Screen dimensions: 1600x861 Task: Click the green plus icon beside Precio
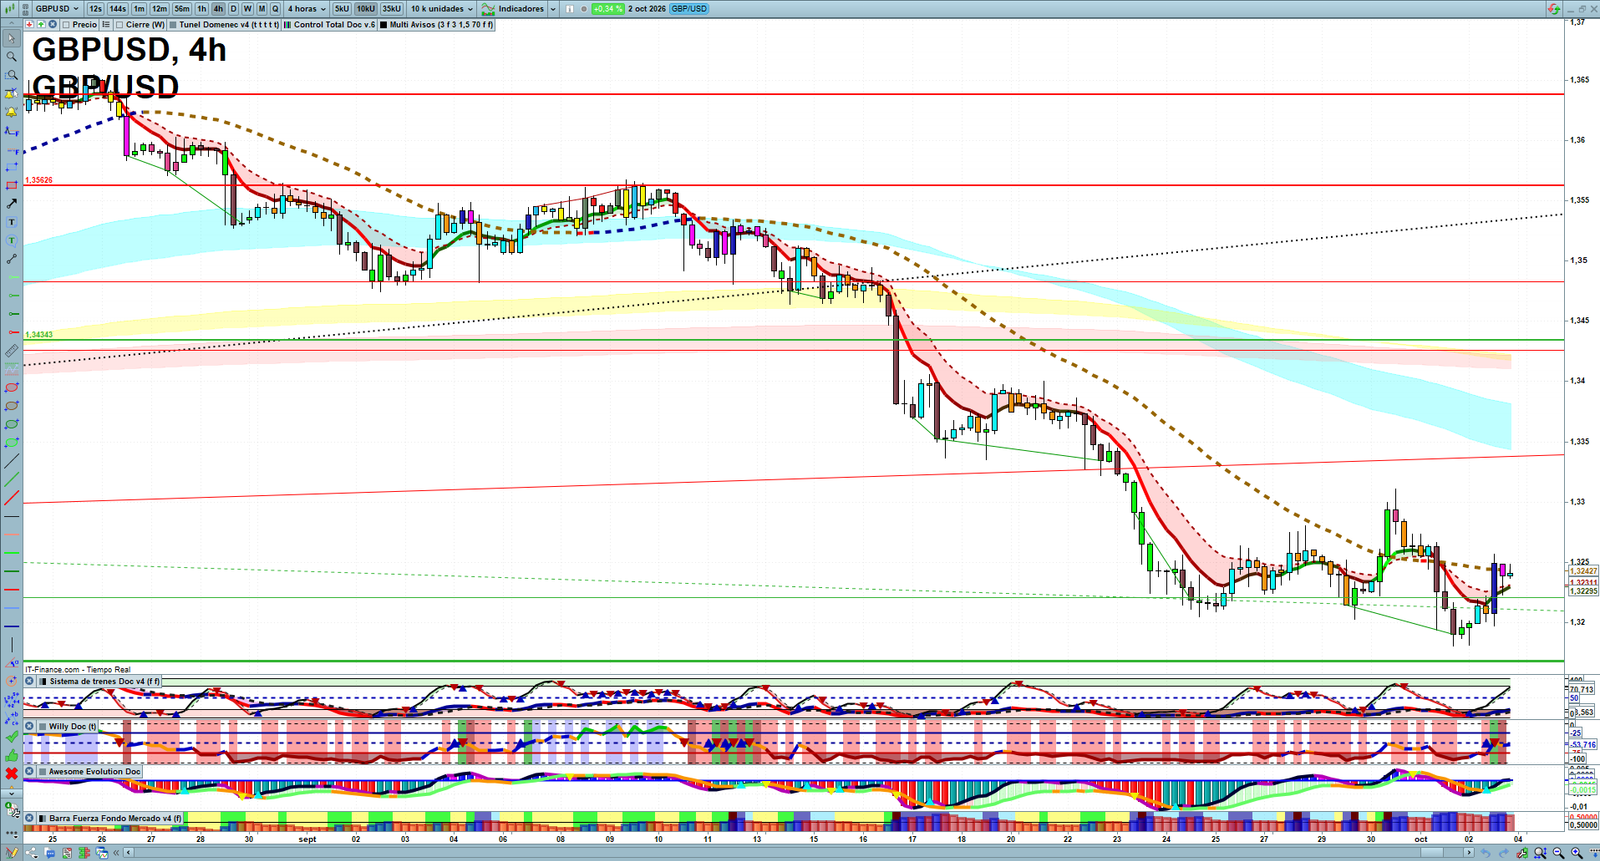pos(40,24)
